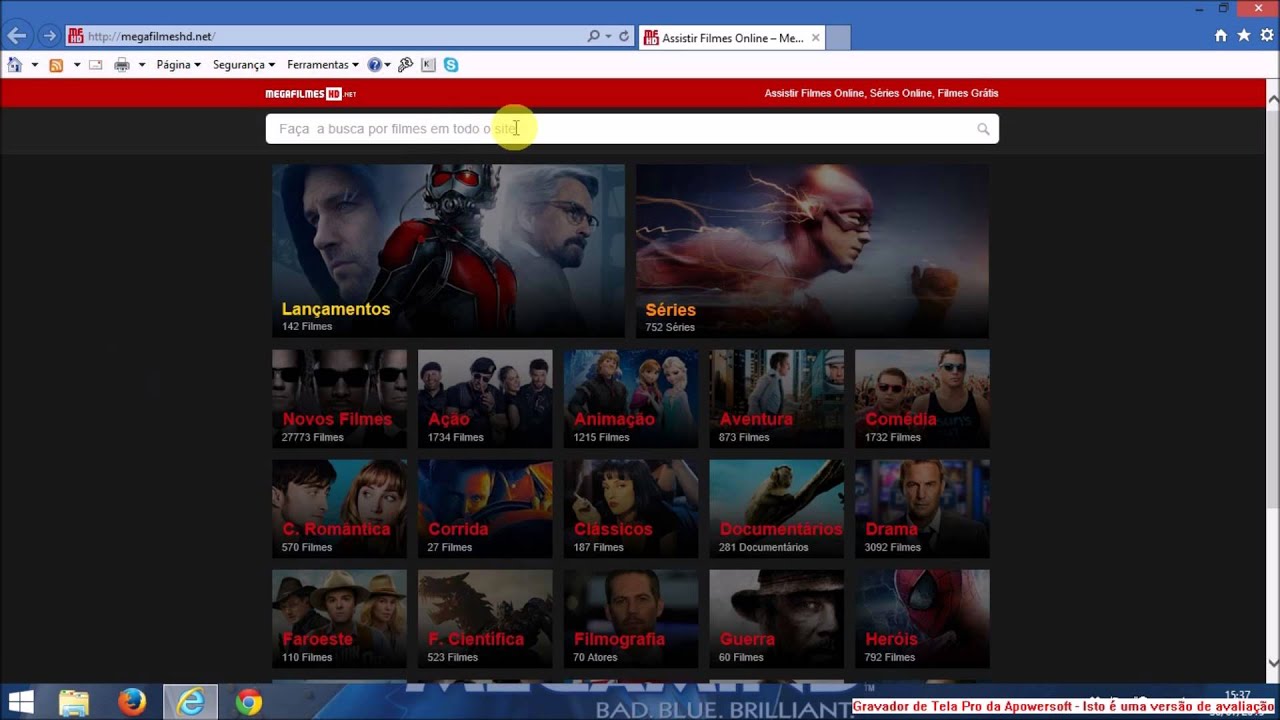
Task: Click the Skype add-on icon
Action: [451, 65]
